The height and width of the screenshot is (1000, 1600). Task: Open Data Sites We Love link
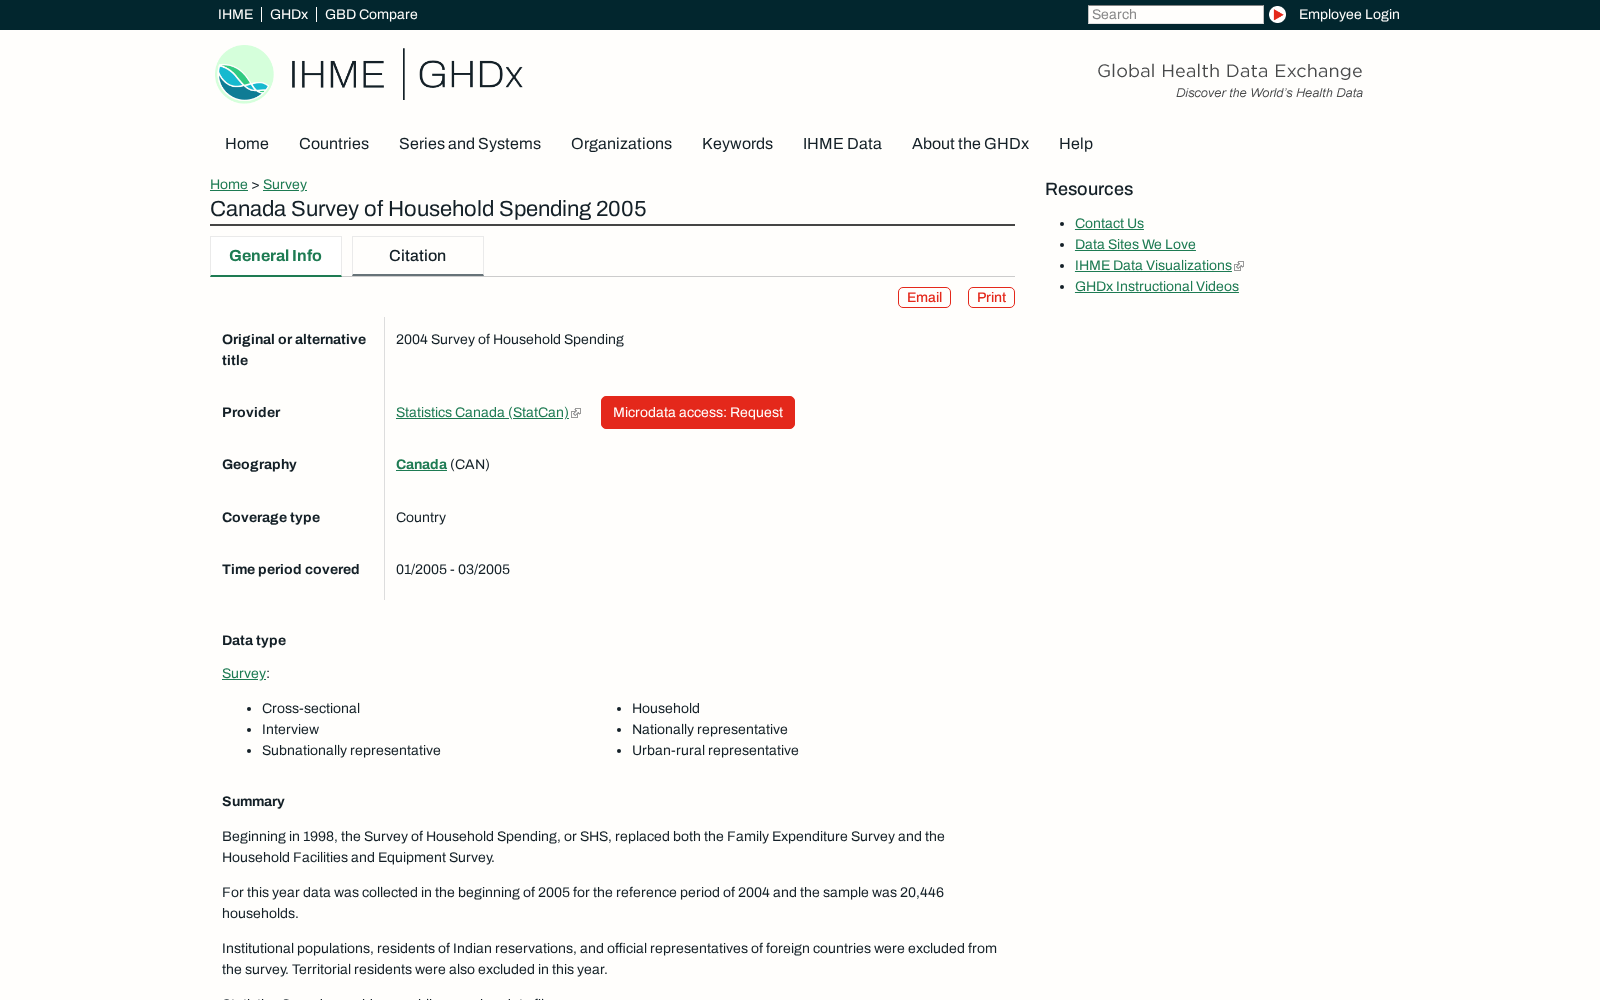(1135, 244)
